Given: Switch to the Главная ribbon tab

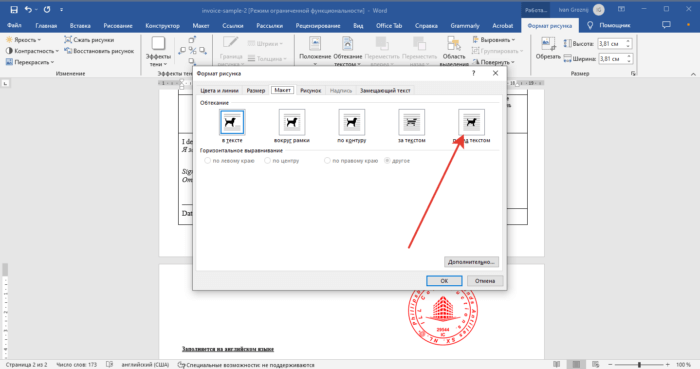Looking at the screenshot, I should [x=46, y=25].
